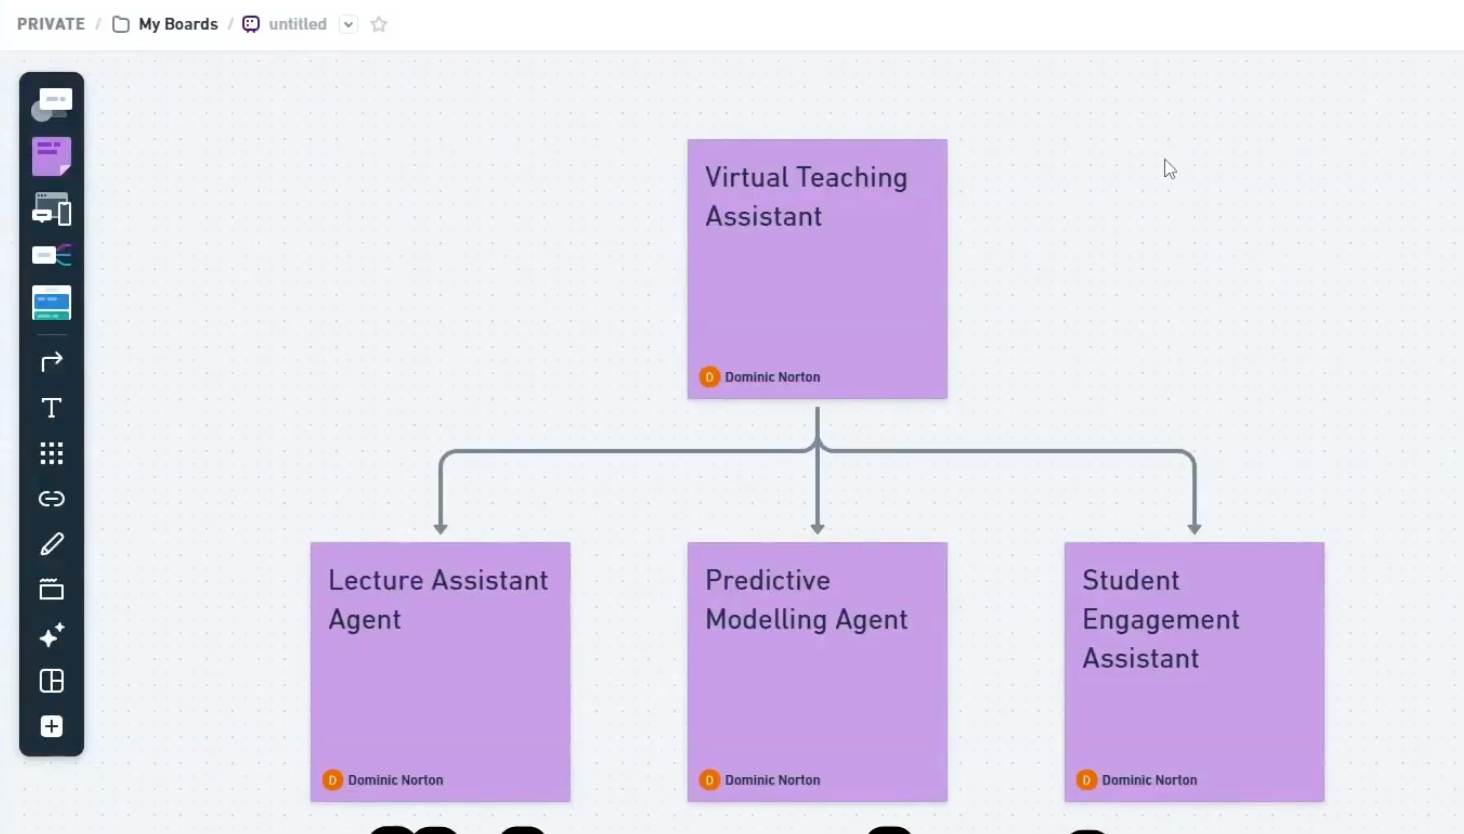This screenshot has height=834, width=1464.
Task: Pick the pencil drawing tool
Action: [x=51, y=543]
